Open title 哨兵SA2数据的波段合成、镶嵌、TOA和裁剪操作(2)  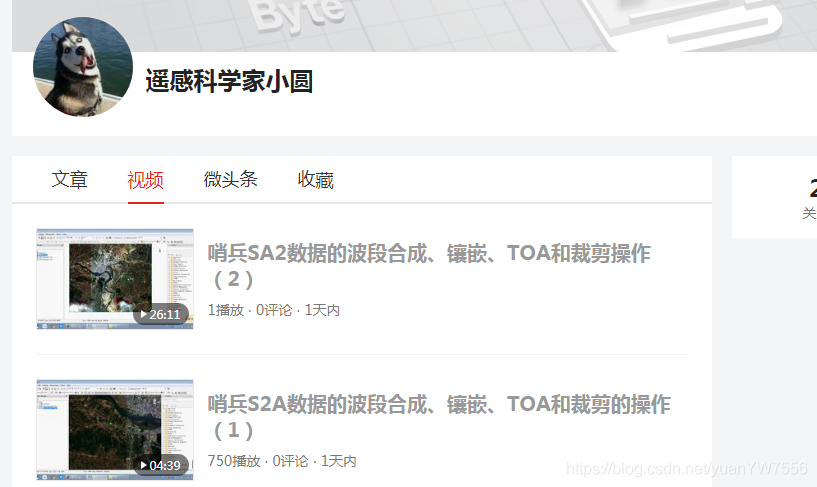click(x=429, y=266)
